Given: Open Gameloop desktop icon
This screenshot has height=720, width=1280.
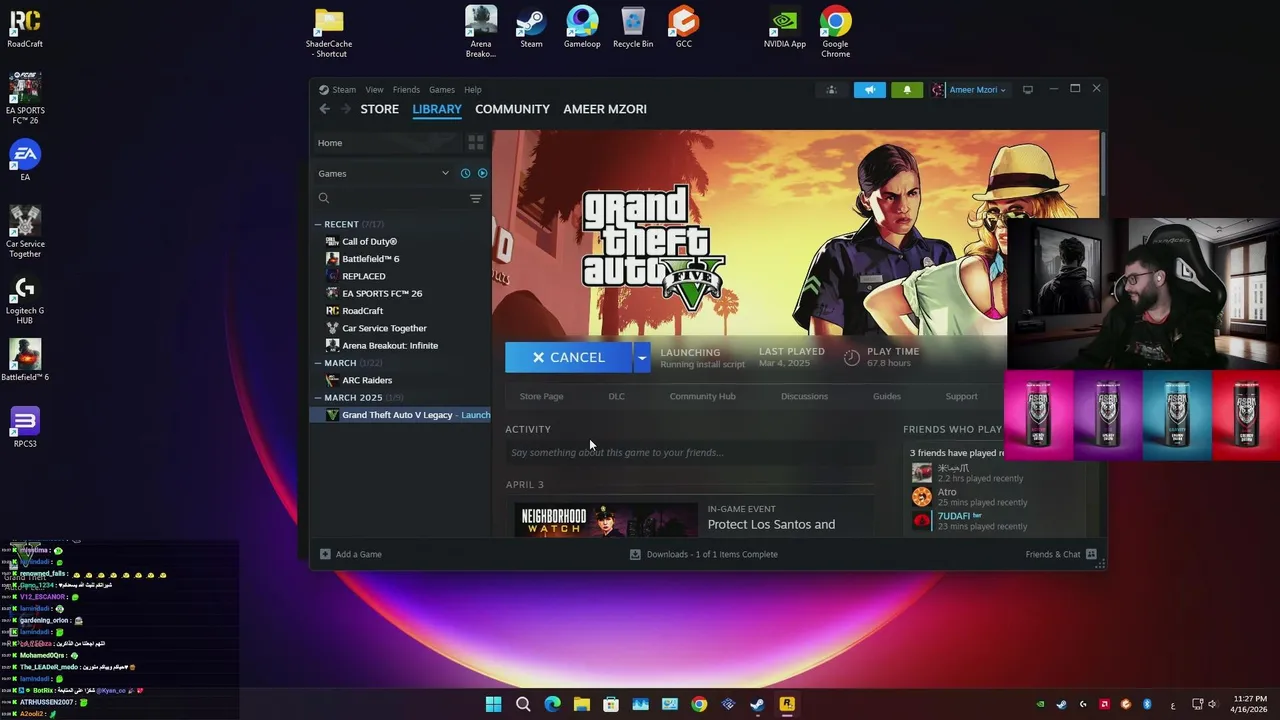Looking at the screenshot, I should (582, 27).
